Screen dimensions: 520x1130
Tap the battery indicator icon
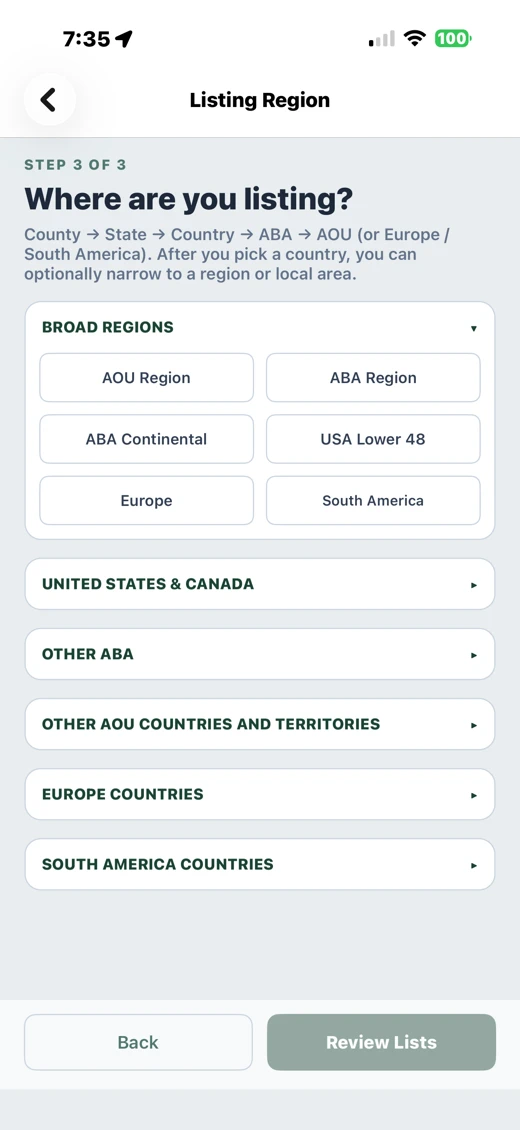click(452, 38)
